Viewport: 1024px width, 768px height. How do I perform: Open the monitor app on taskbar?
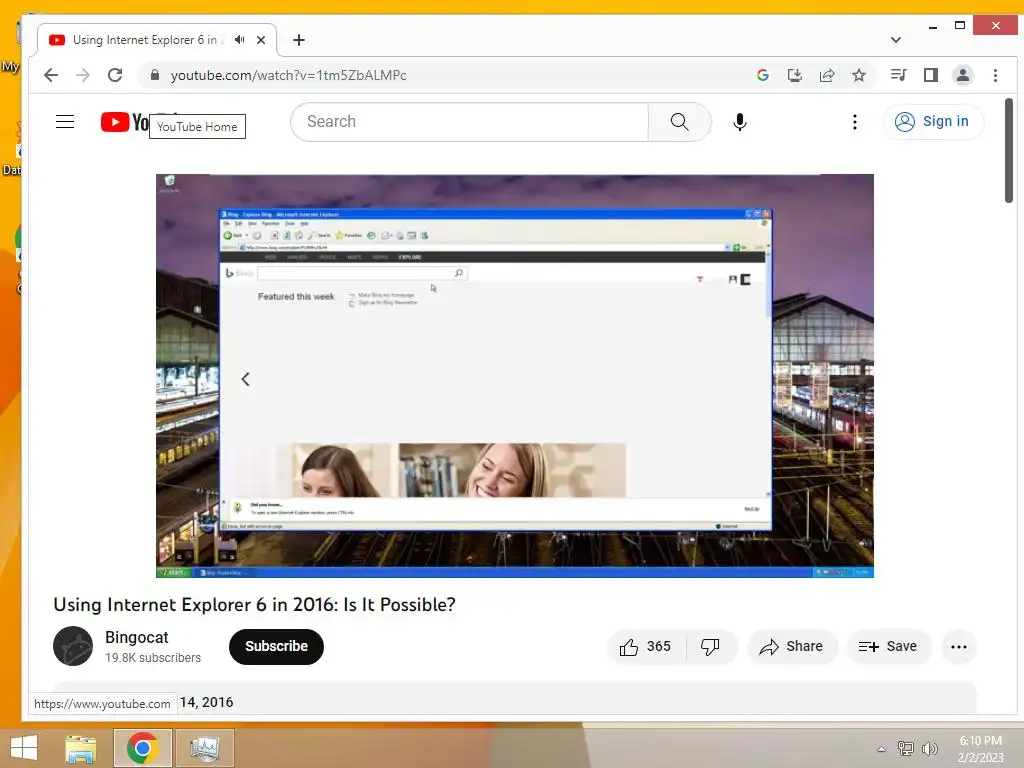point(204,748)
